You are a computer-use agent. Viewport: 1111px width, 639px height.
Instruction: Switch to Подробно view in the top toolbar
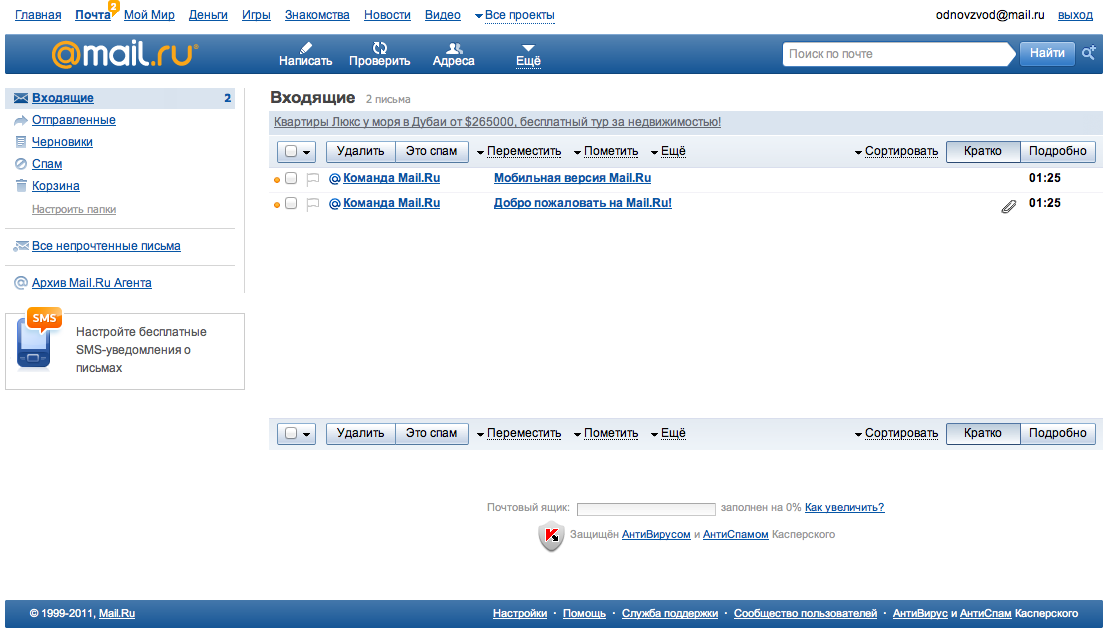1058,151
